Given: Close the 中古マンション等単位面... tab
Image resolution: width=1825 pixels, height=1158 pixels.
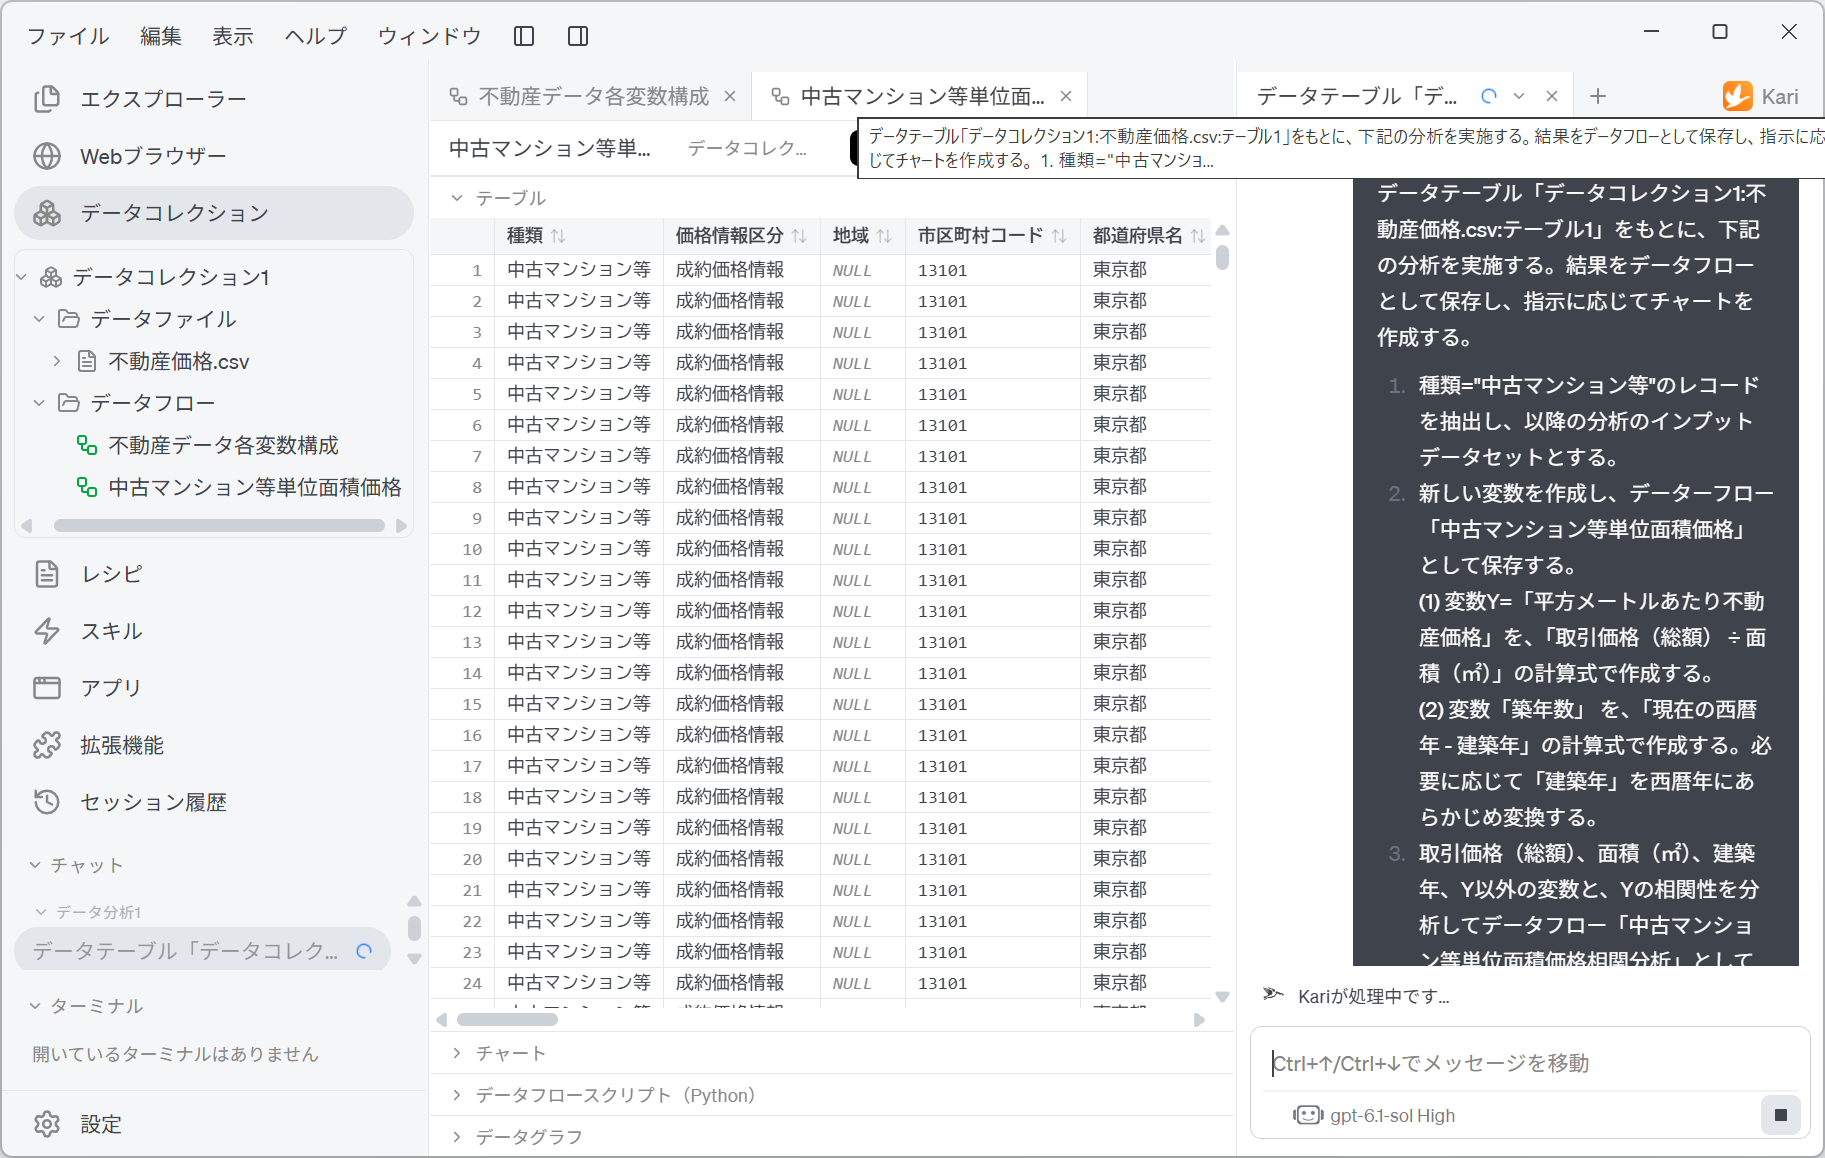Looking at the screenshot, I should 1066,96.
